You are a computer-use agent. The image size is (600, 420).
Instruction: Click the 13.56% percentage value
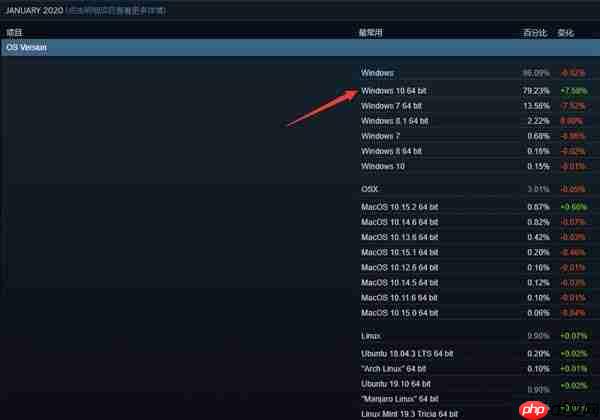pyautogui.click(x=536, y=106)
